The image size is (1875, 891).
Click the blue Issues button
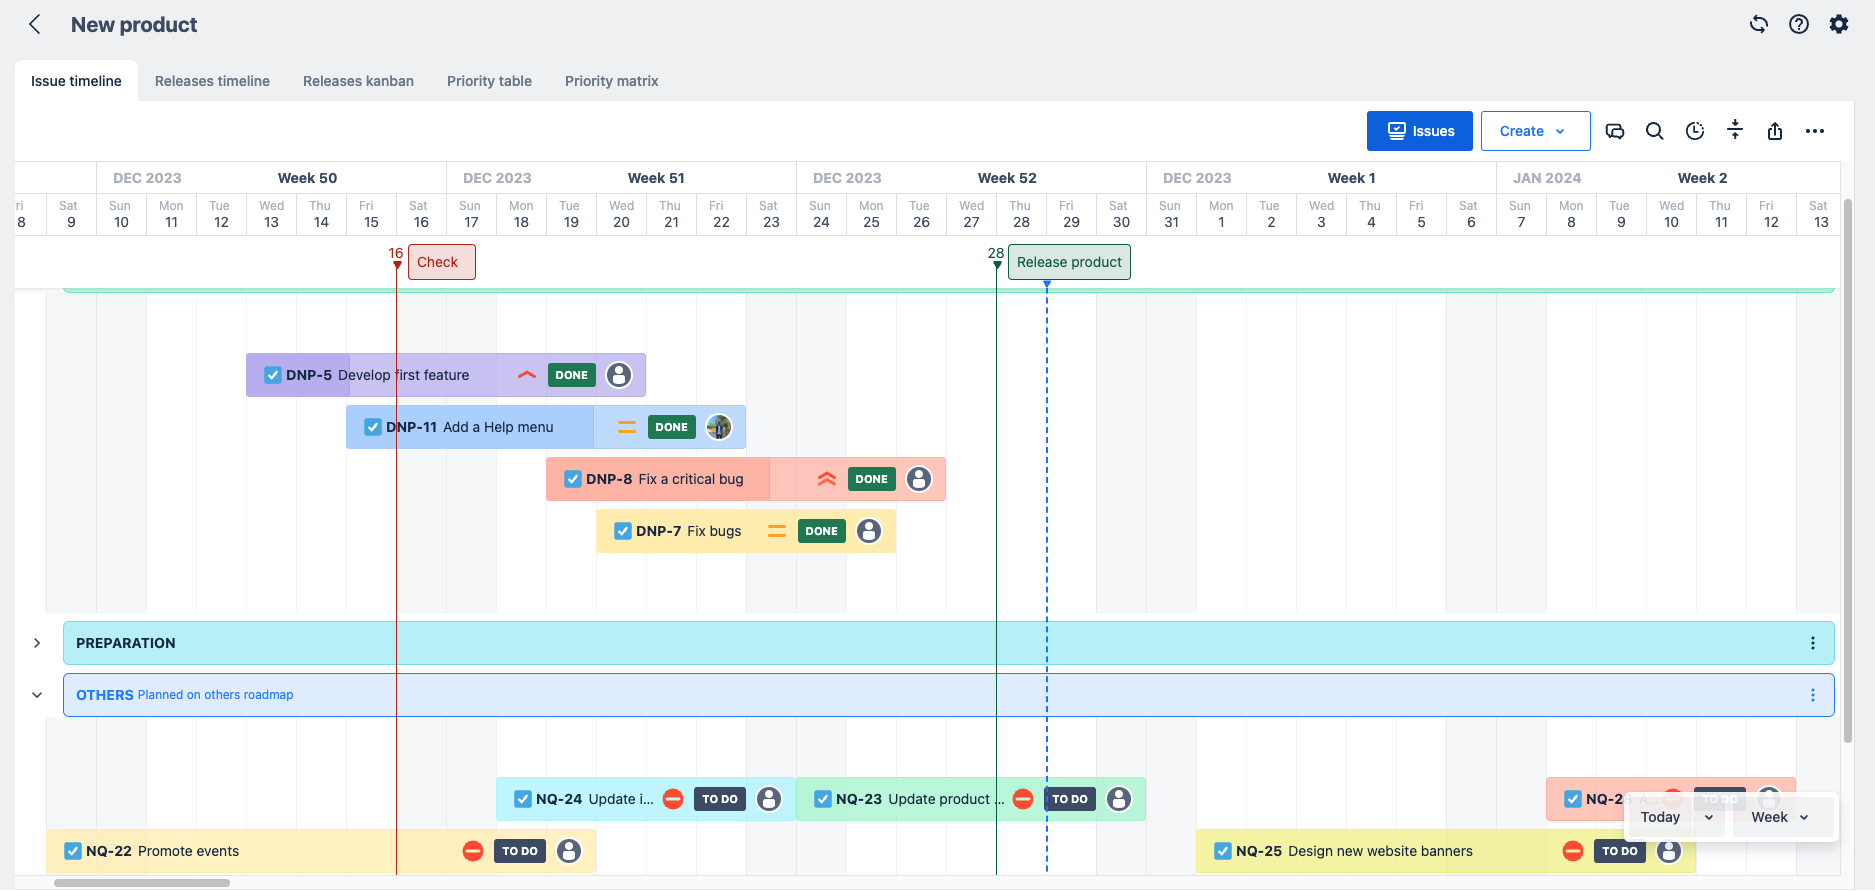[1419, 131]
